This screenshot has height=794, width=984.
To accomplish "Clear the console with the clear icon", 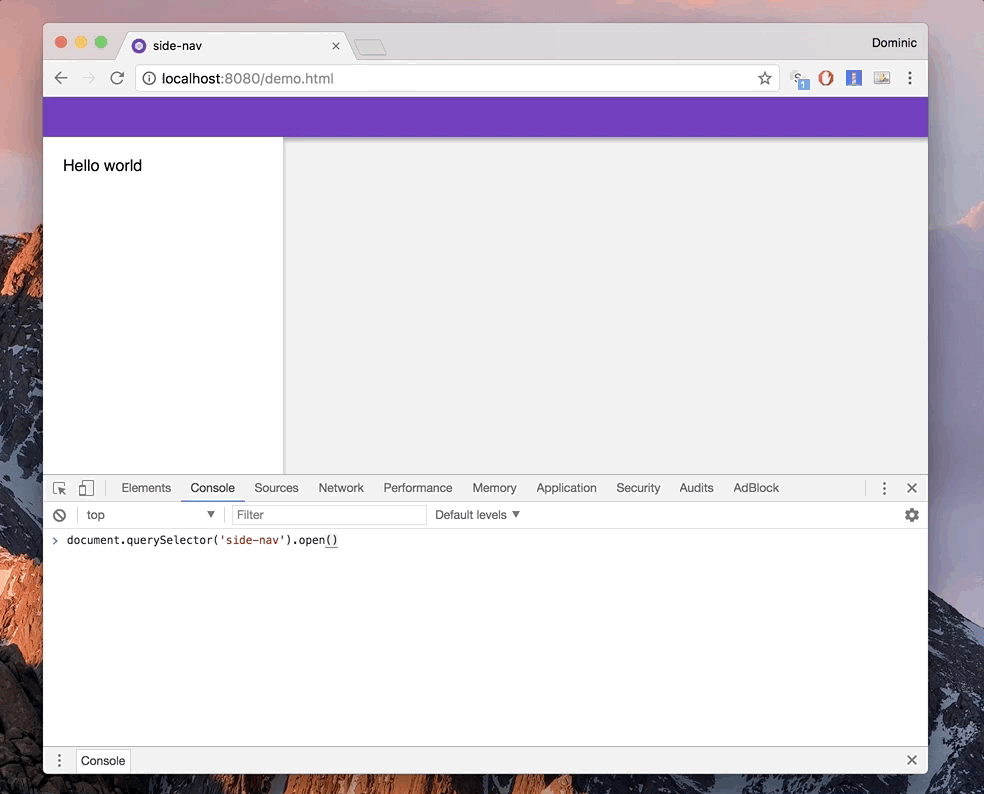I will click(x=60, y=515).
